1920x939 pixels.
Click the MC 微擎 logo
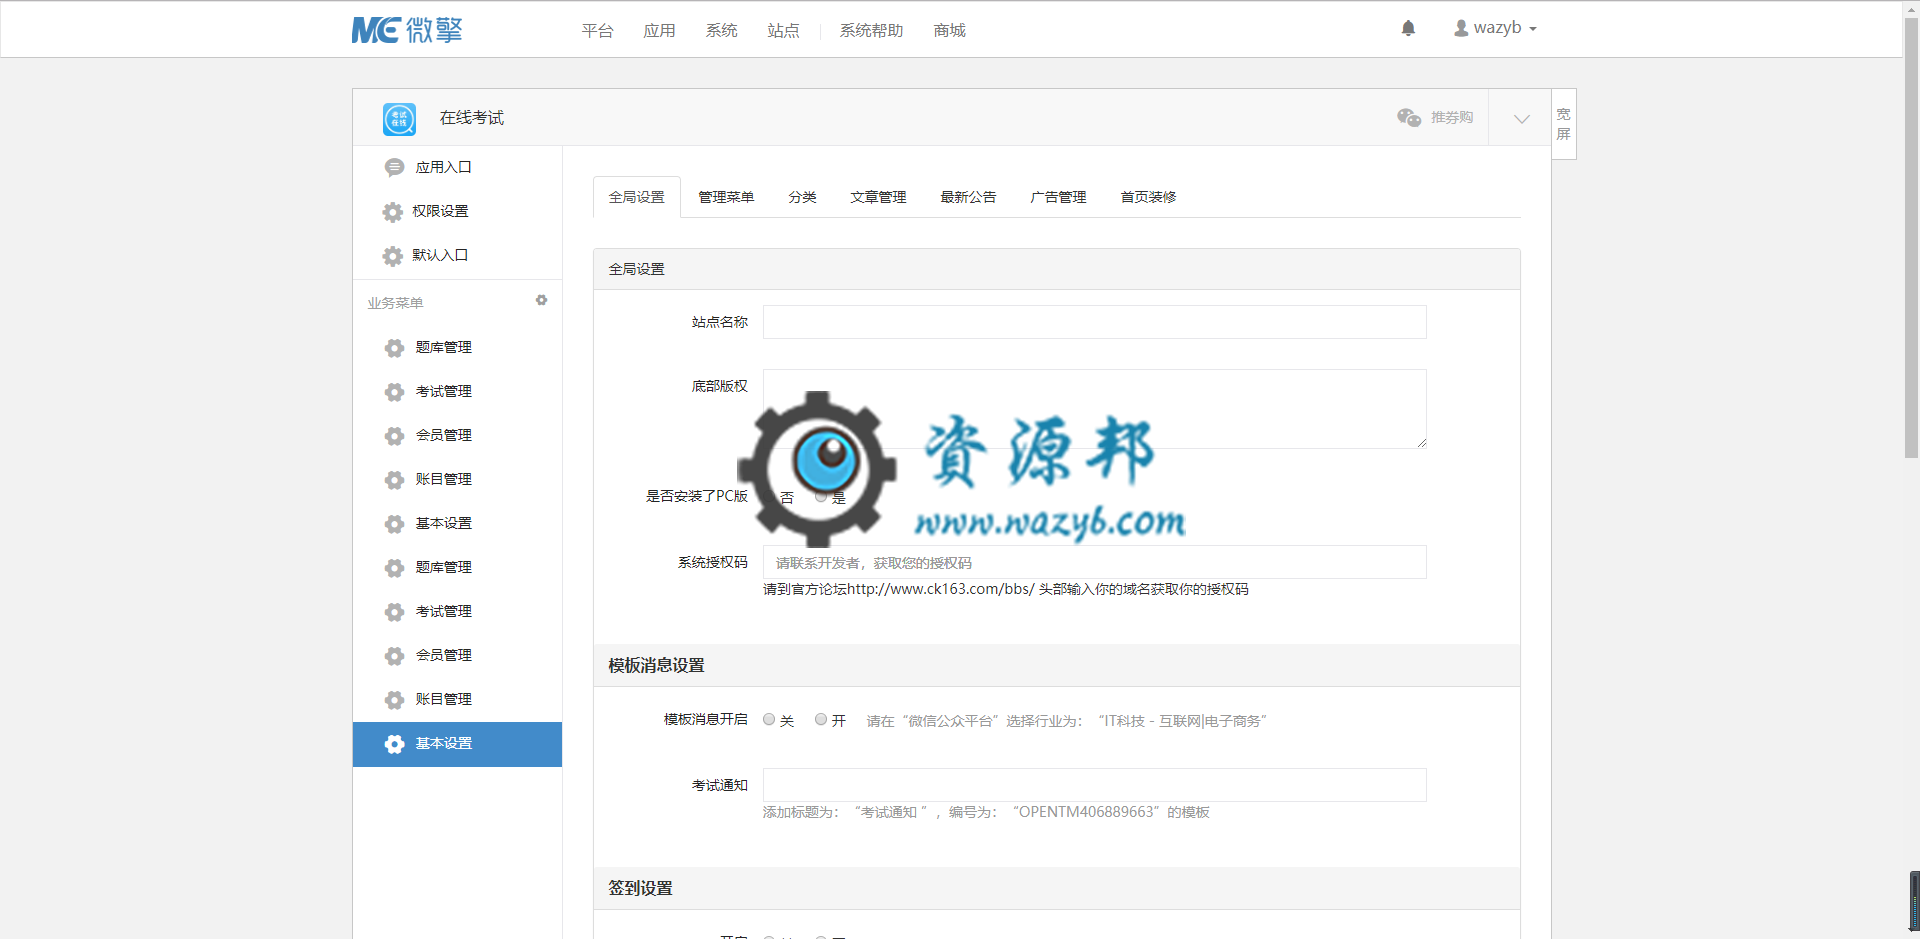point(407,30)
